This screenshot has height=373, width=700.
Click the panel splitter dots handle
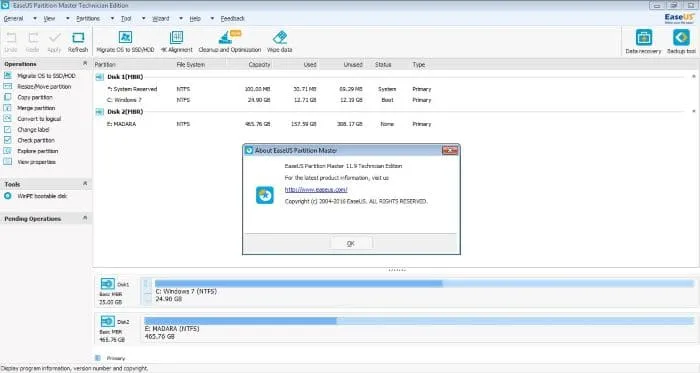[397, 270]
